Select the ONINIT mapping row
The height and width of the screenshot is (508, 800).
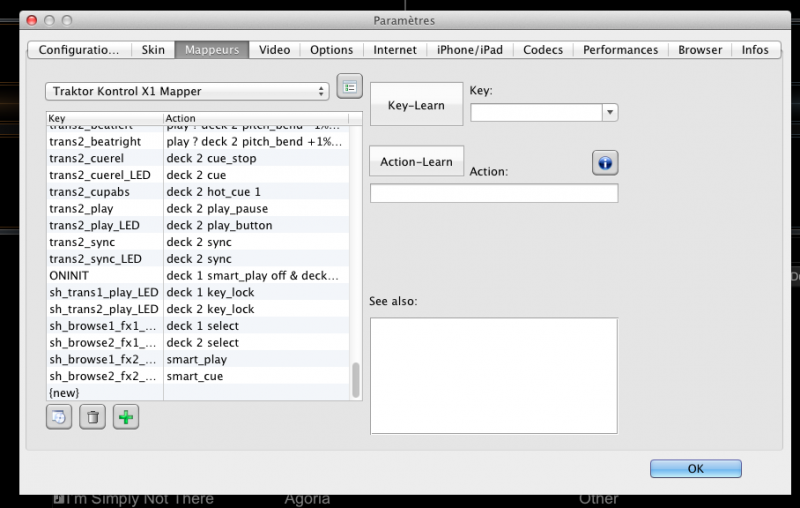[x=198, y=275]
